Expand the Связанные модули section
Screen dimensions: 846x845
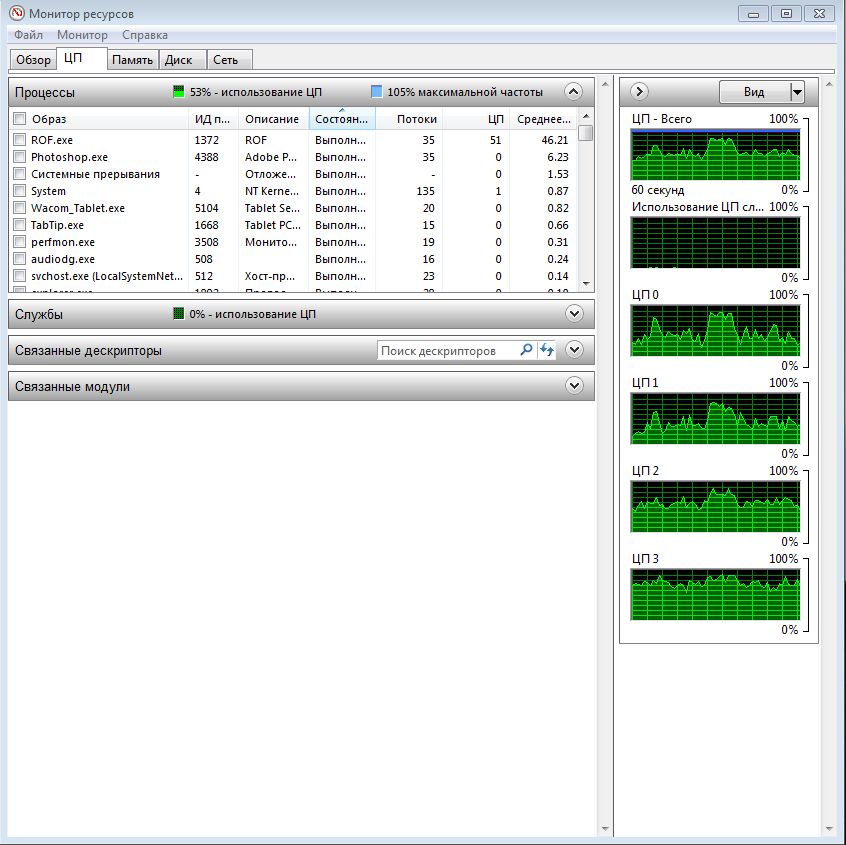tap(573, 386)
